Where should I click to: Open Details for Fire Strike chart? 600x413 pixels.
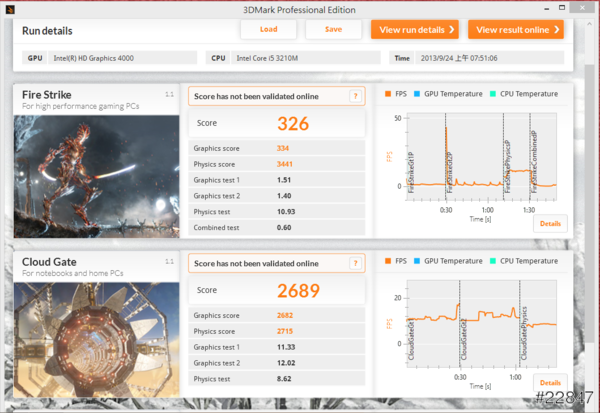click(550, 223)
